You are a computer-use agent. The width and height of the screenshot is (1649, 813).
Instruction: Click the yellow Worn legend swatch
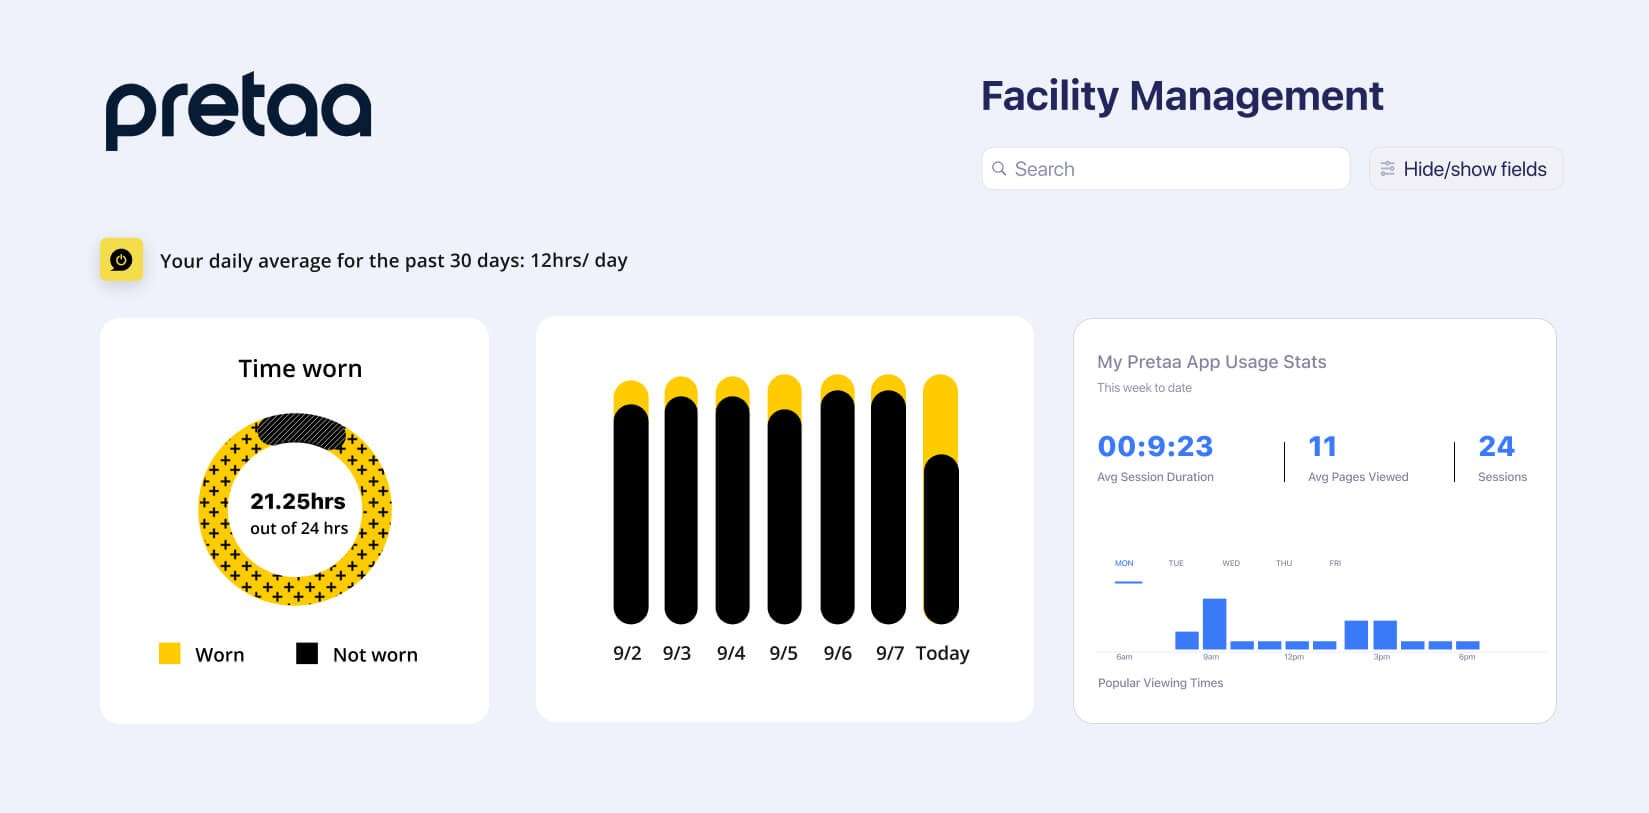170,654
